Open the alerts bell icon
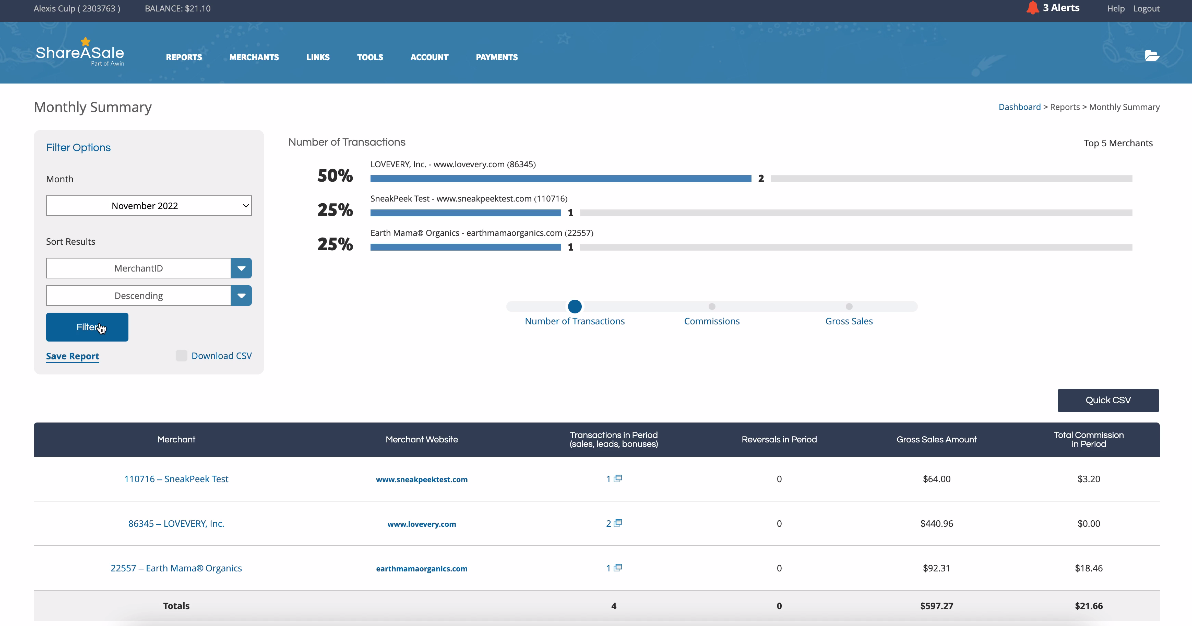The width and height of the screenshot is (1192, 626). click(x=1032, y=8)
